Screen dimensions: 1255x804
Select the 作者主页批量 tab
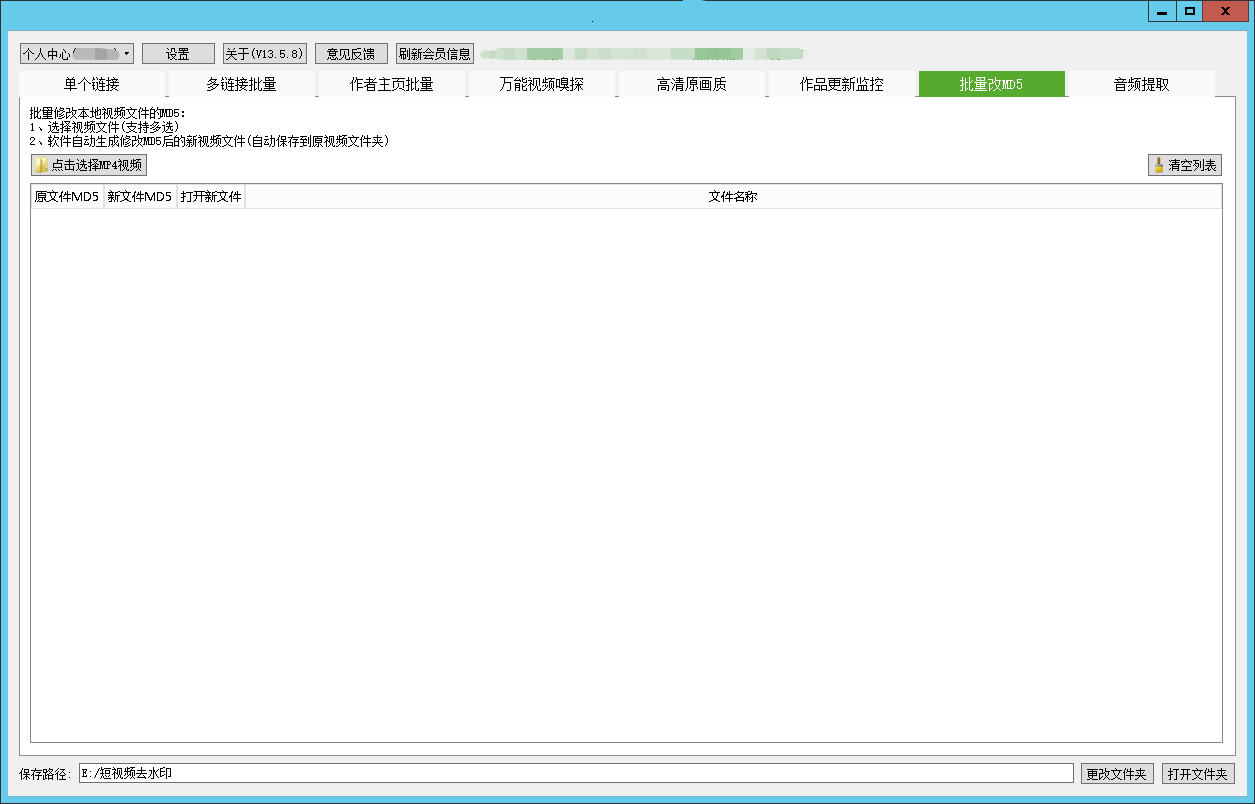[x=391, y=85]
